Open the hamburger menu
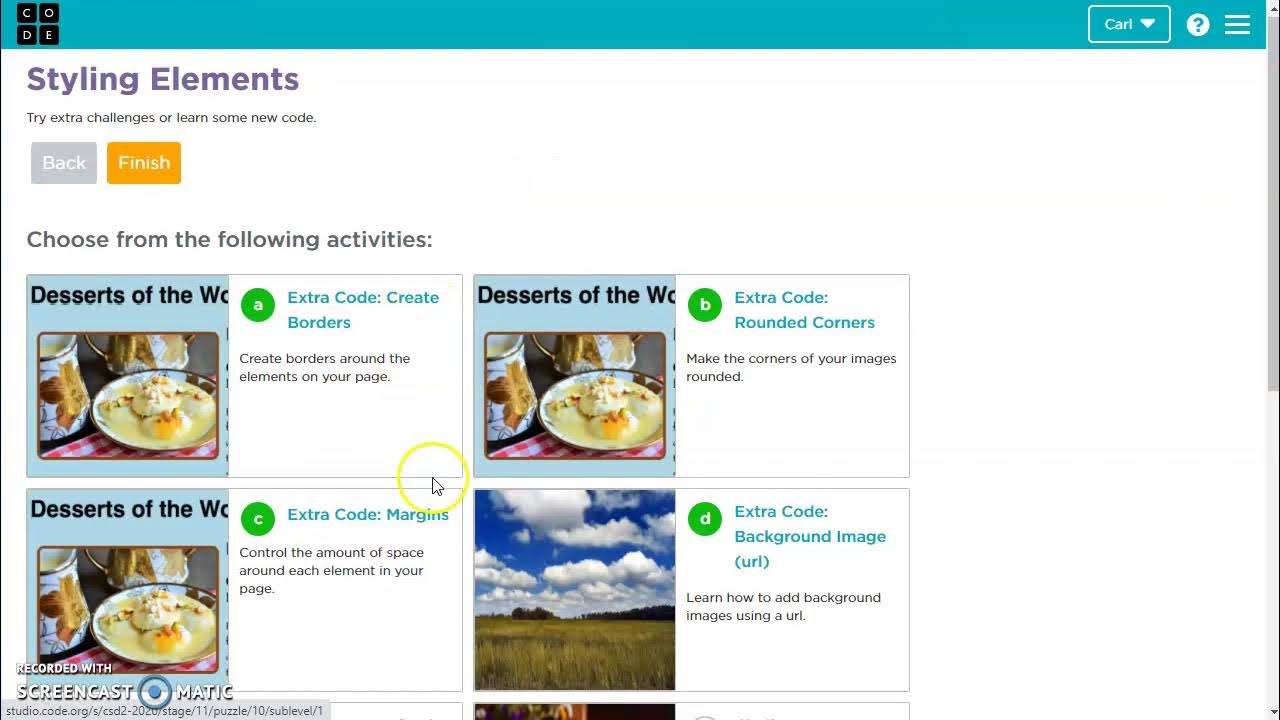The height and width of the screenshot is (720, 1280). tap(1237, 25)
